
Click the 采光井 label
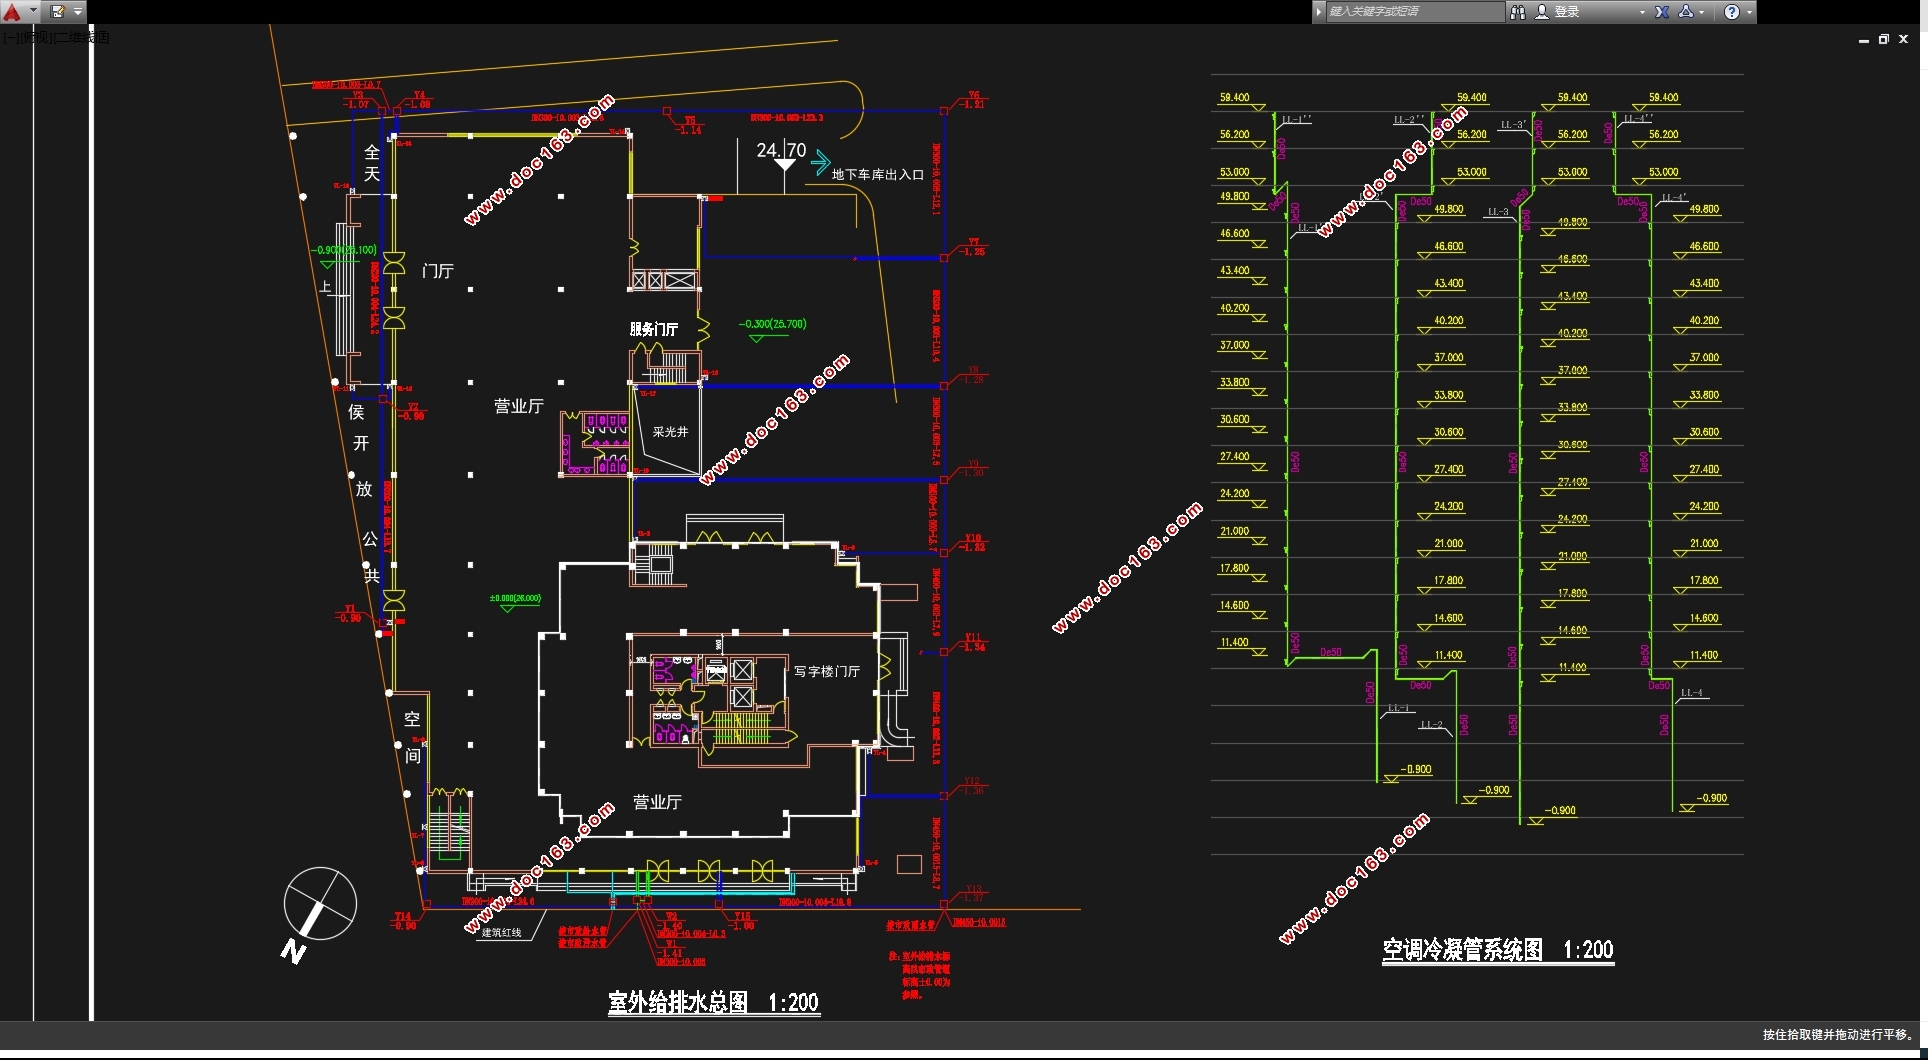pyautogui.click(x=670, y=432)
